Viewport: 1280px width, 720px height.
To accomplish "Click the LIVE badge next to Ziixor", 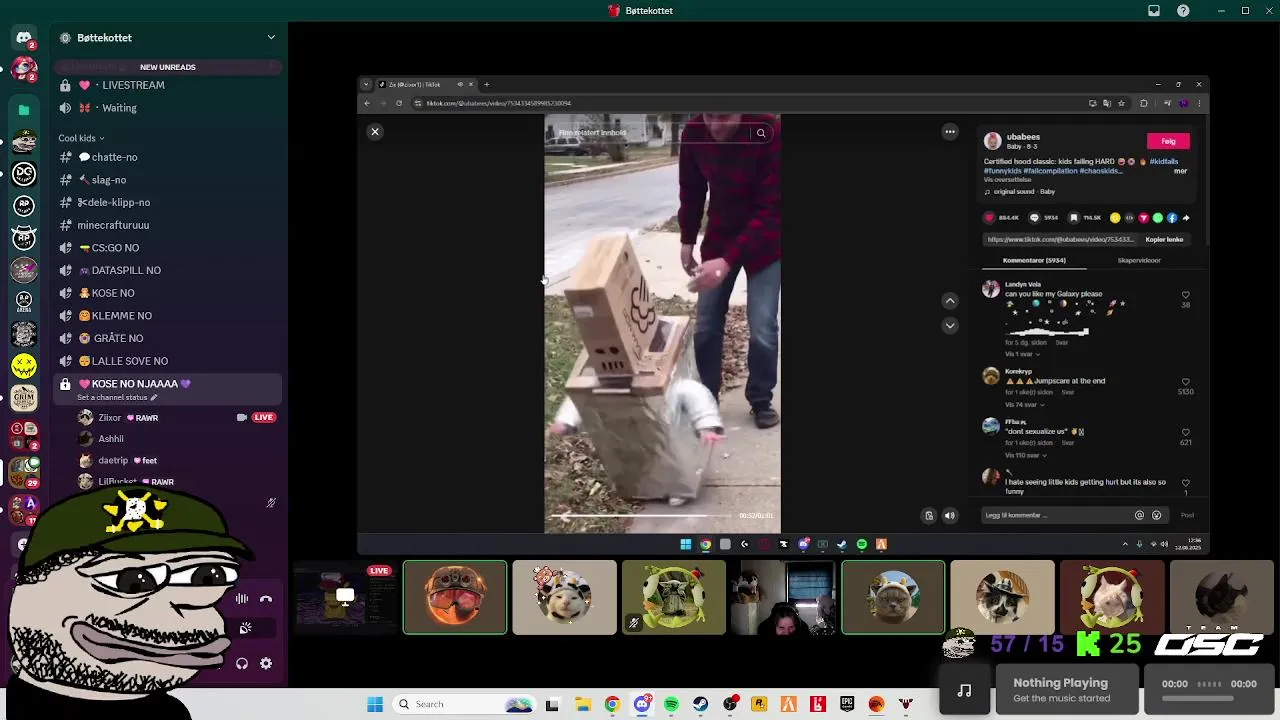I will (264, 417).
